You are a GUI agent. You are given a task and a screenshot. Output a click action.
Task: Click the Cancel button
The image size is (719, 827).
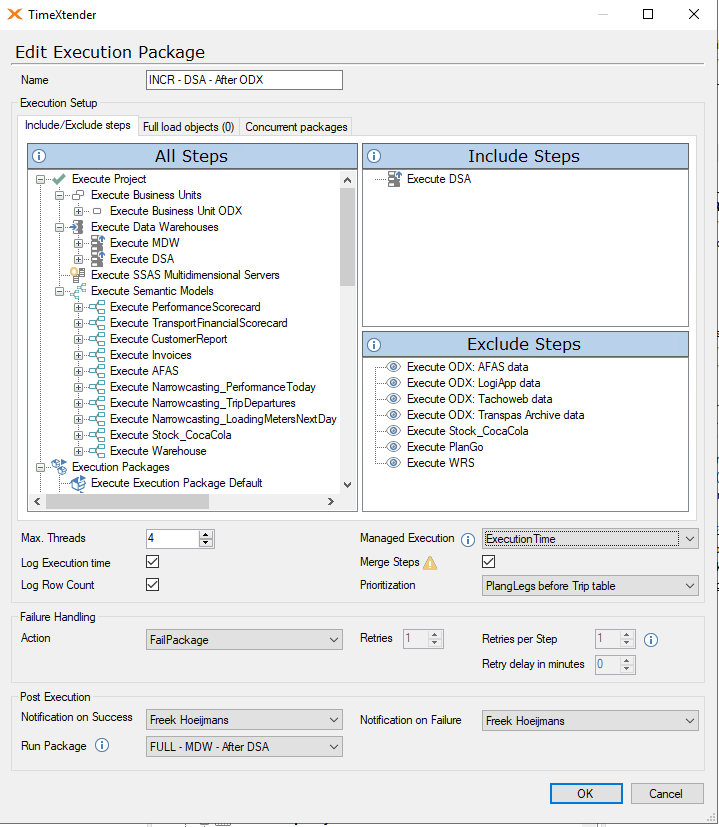tap(667, 794)
